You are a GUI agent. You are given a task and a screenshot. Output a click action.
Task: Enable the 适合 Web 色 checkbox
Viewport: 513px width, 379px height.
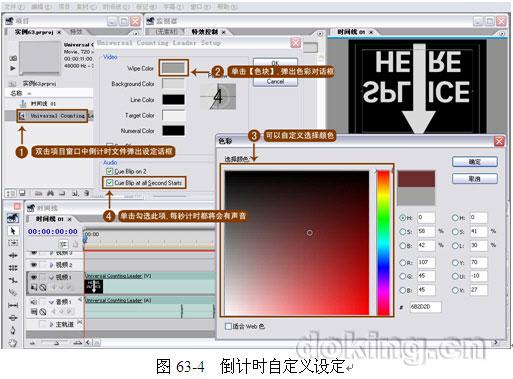click(x=228, y=326)
